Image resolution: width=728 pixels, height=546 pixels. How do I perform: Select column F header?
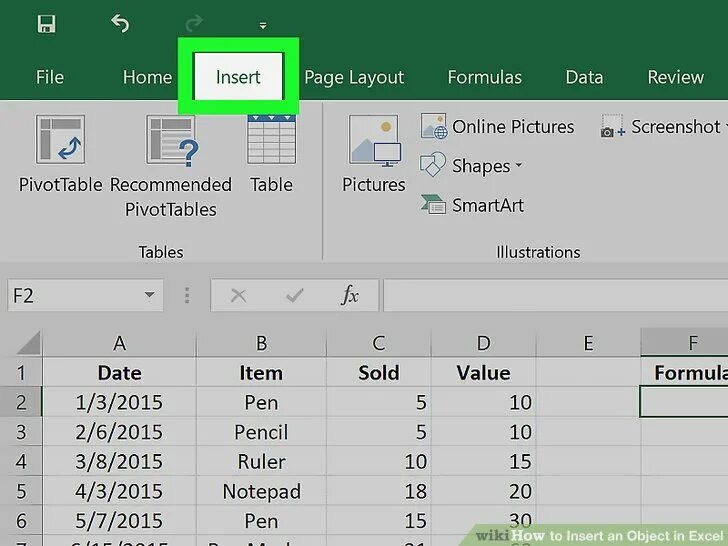coord(684,343)
